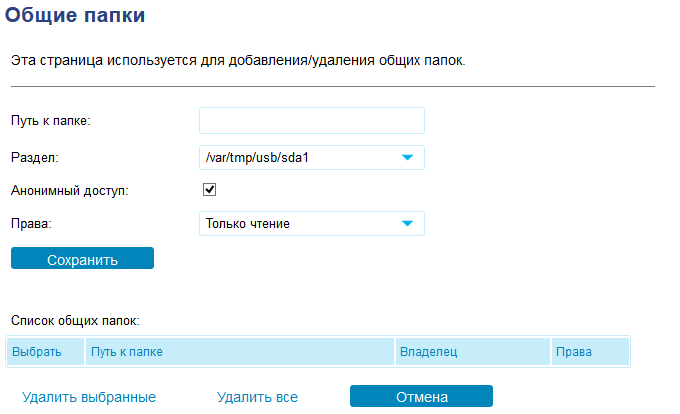The height and width of the screenshot is (414, 680).
Task: Click the Путь к папке table column header
Action: coord(127,352)
